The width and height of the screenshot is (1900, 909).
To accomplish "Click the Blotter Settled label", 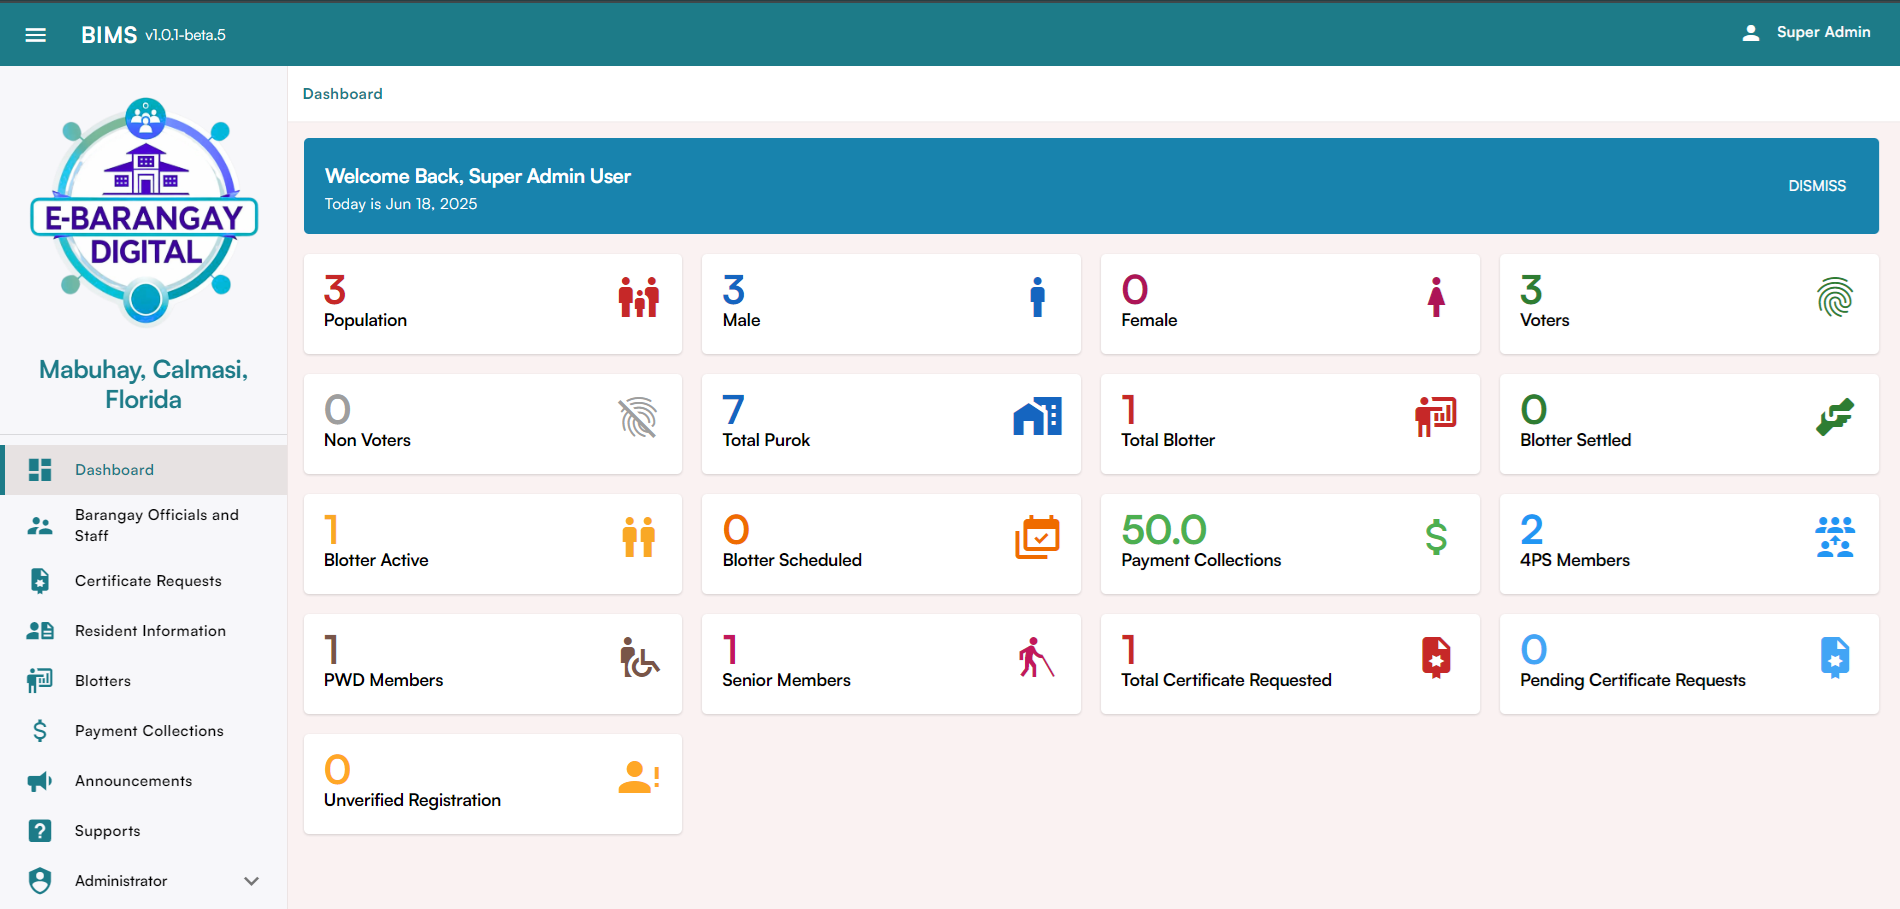I will click(1575, 440).
